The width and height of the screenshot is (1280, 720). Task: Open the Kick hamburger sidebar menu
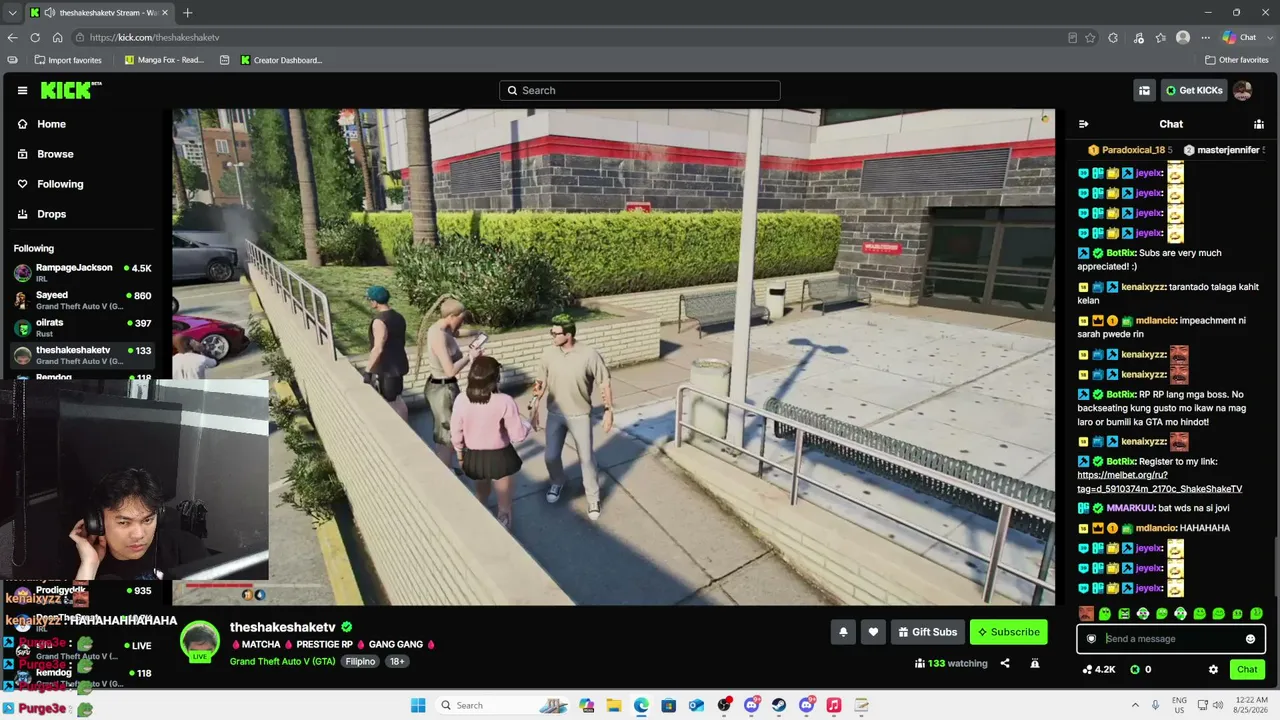coord(22,90)
